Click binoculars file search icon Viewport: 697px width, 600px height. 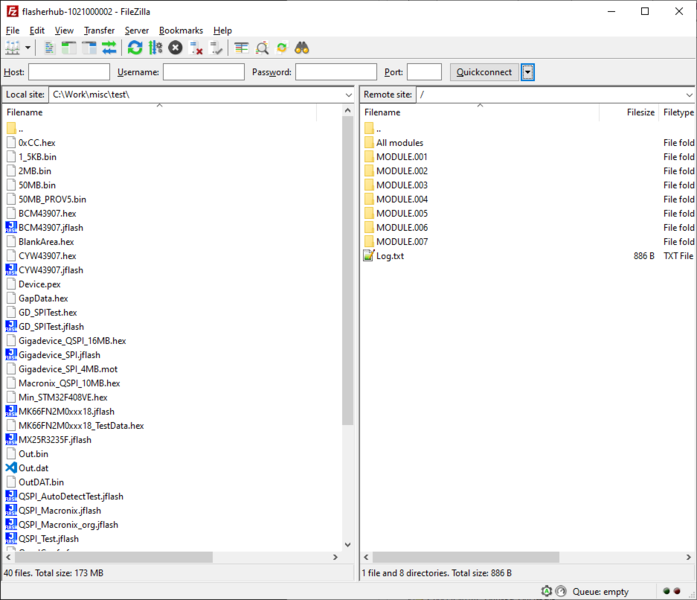coord(302,48)
